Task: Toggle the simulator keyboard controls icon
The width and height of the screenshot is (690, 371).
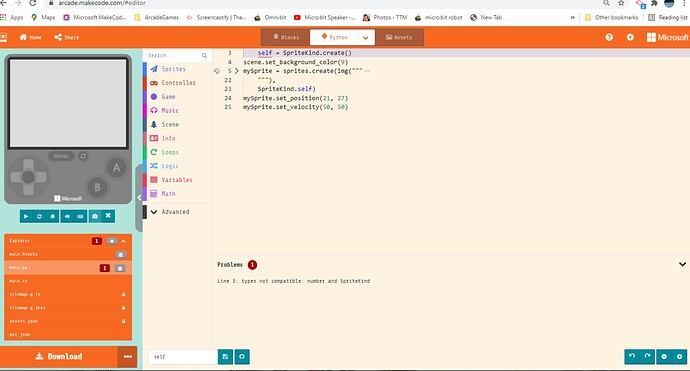Action: pos(80,216)
